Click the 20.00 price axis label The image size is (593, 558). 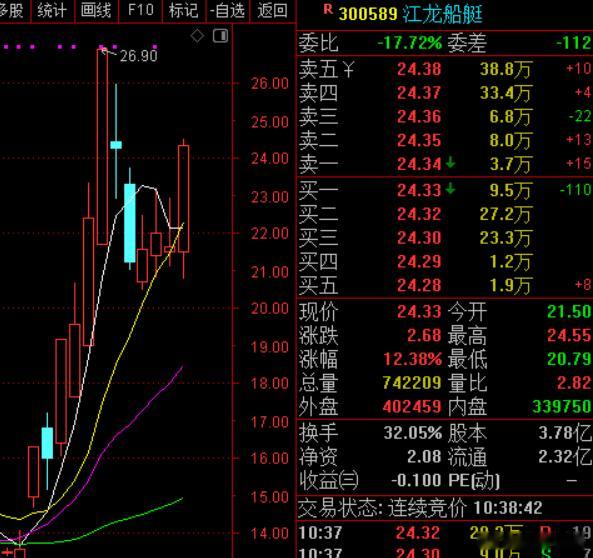270,309
